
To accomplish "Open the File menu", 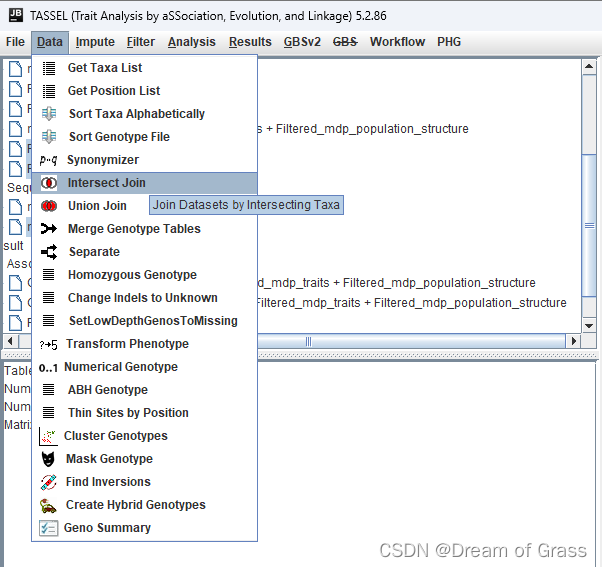I will point(15,42).
